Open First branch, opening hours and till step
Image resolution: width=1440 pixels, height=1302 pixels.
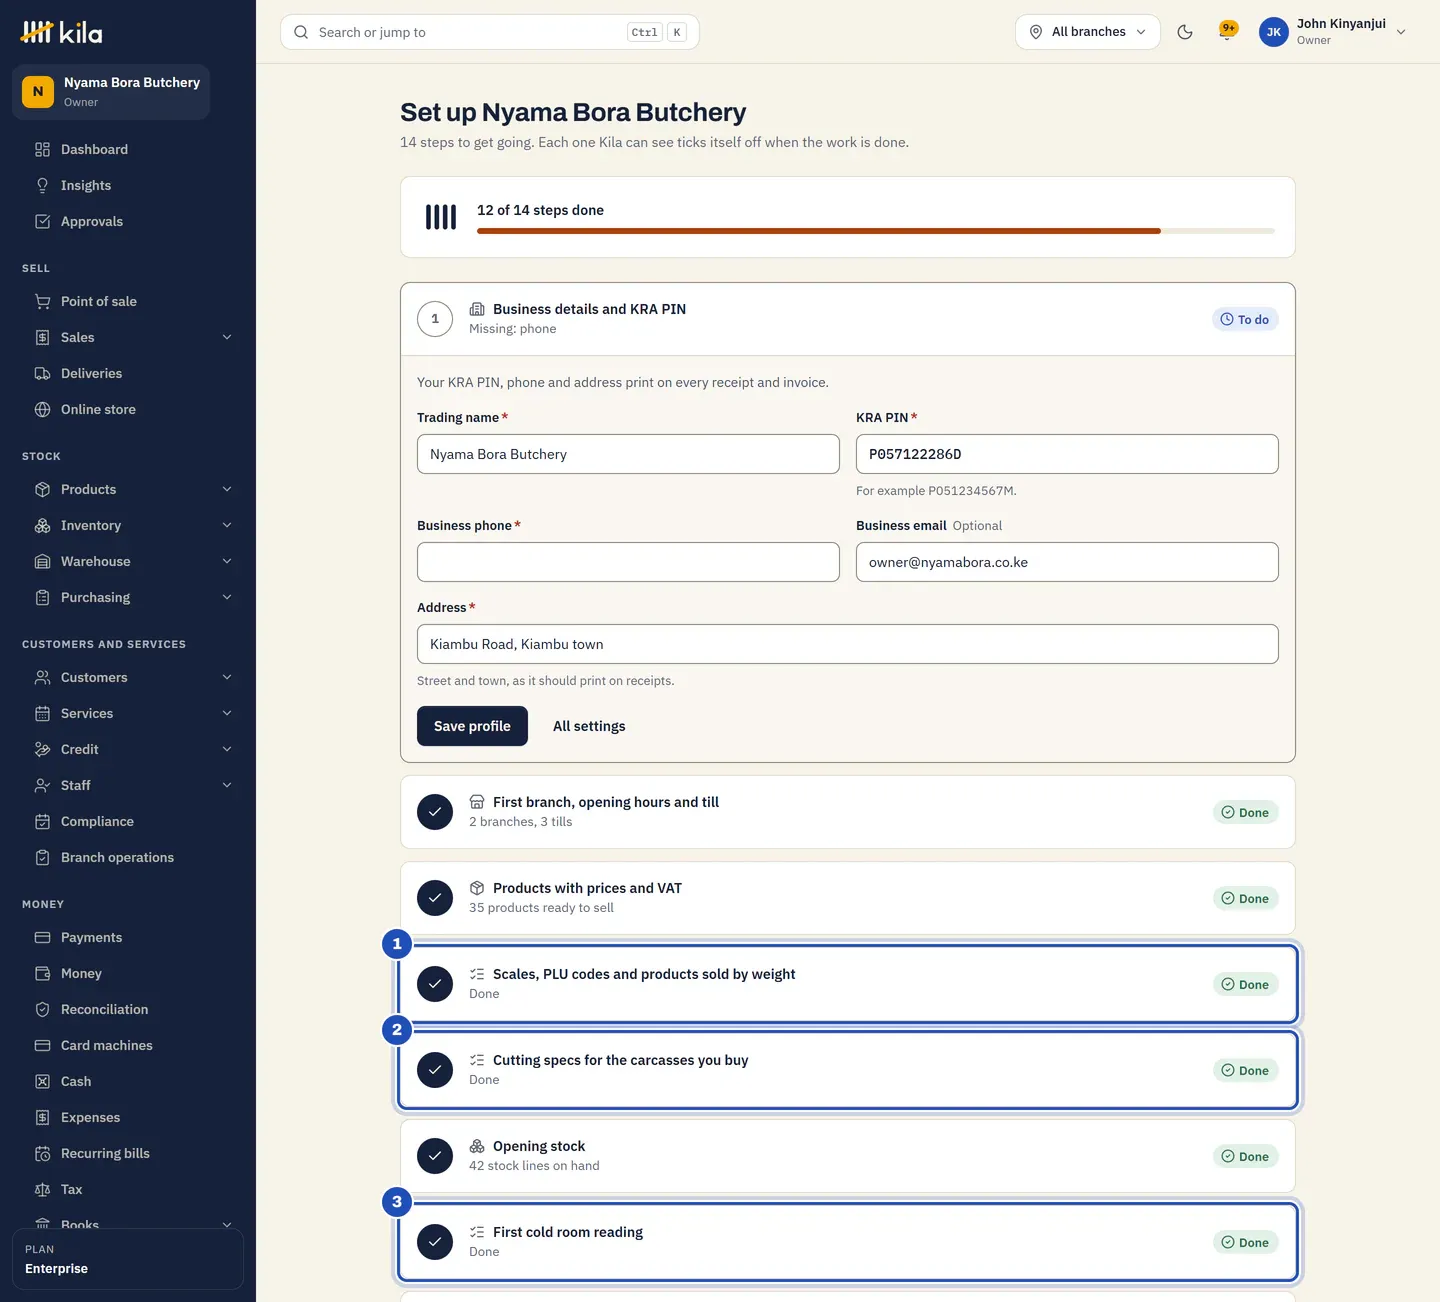click(x=848, y=812)
